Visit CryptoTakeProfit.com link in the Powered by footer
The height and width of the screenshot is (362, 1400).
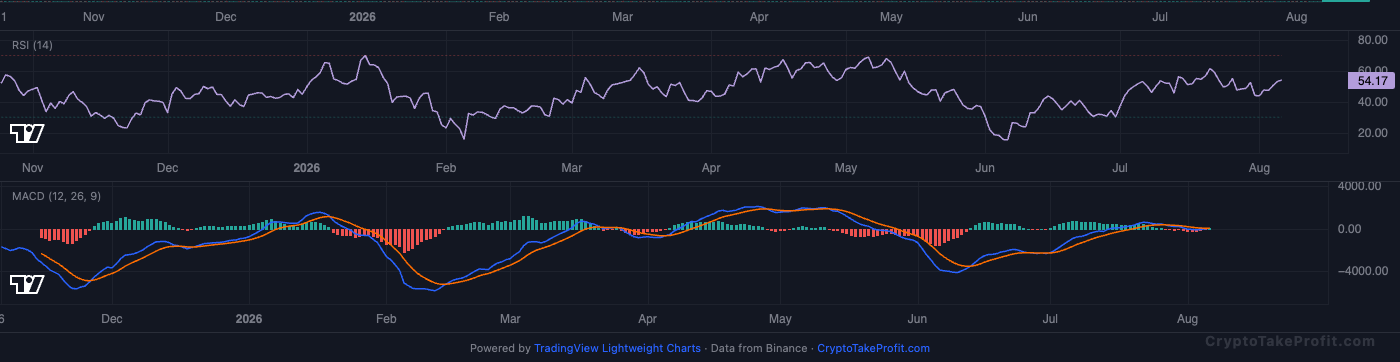coord(873,349)
